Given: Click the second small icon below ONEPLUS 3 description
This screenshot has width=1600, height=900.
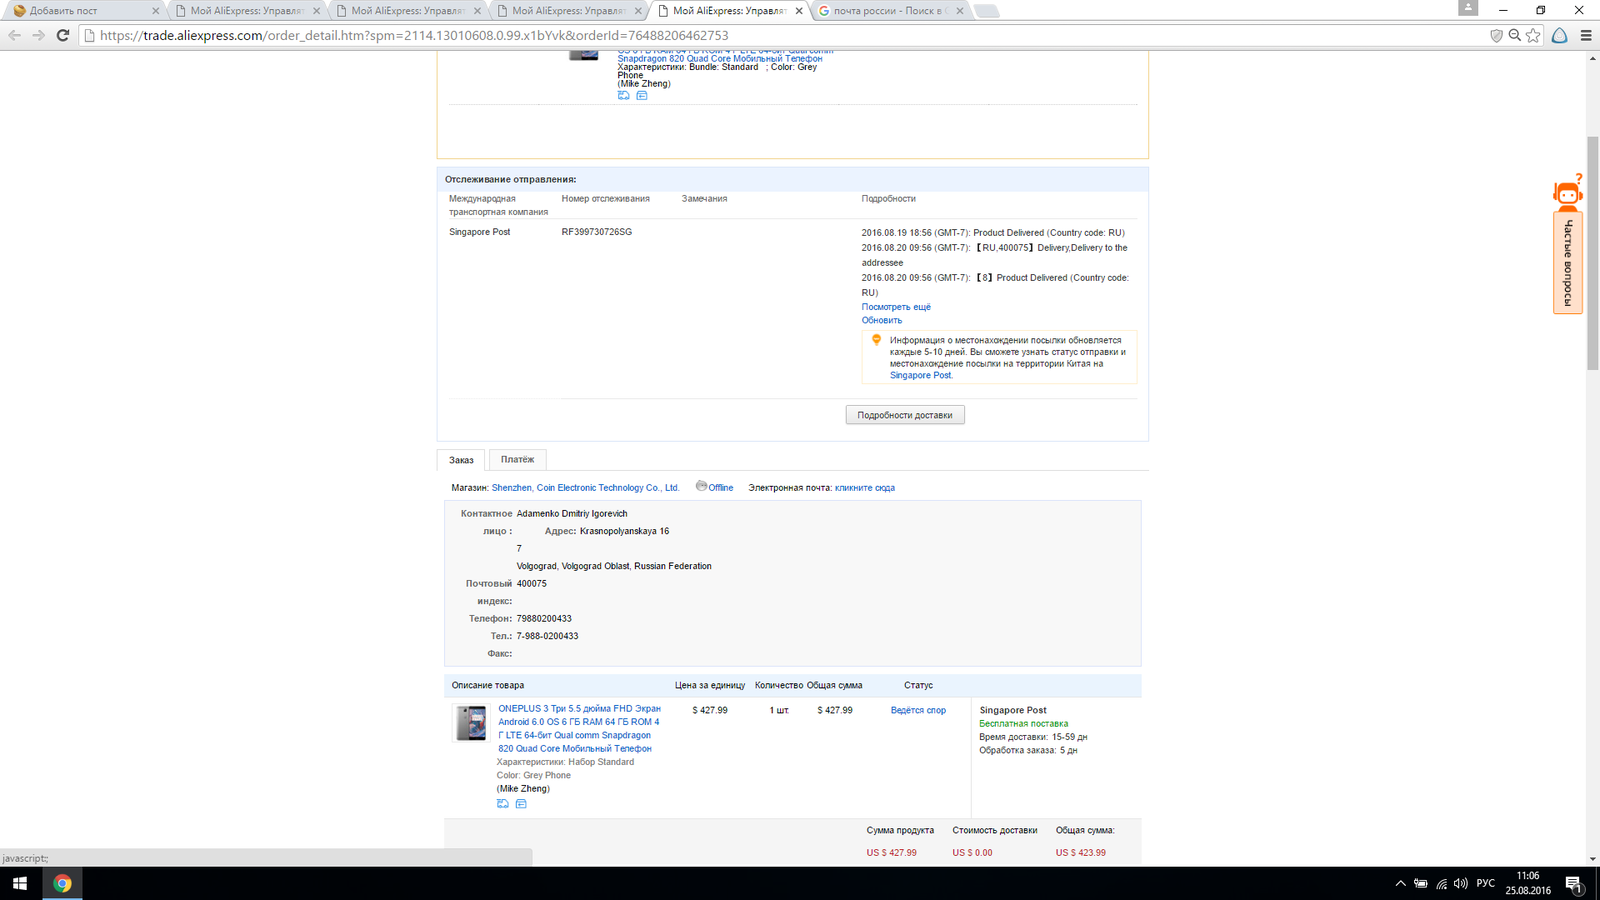Looking at the screenshot, I should coord(521,803).
